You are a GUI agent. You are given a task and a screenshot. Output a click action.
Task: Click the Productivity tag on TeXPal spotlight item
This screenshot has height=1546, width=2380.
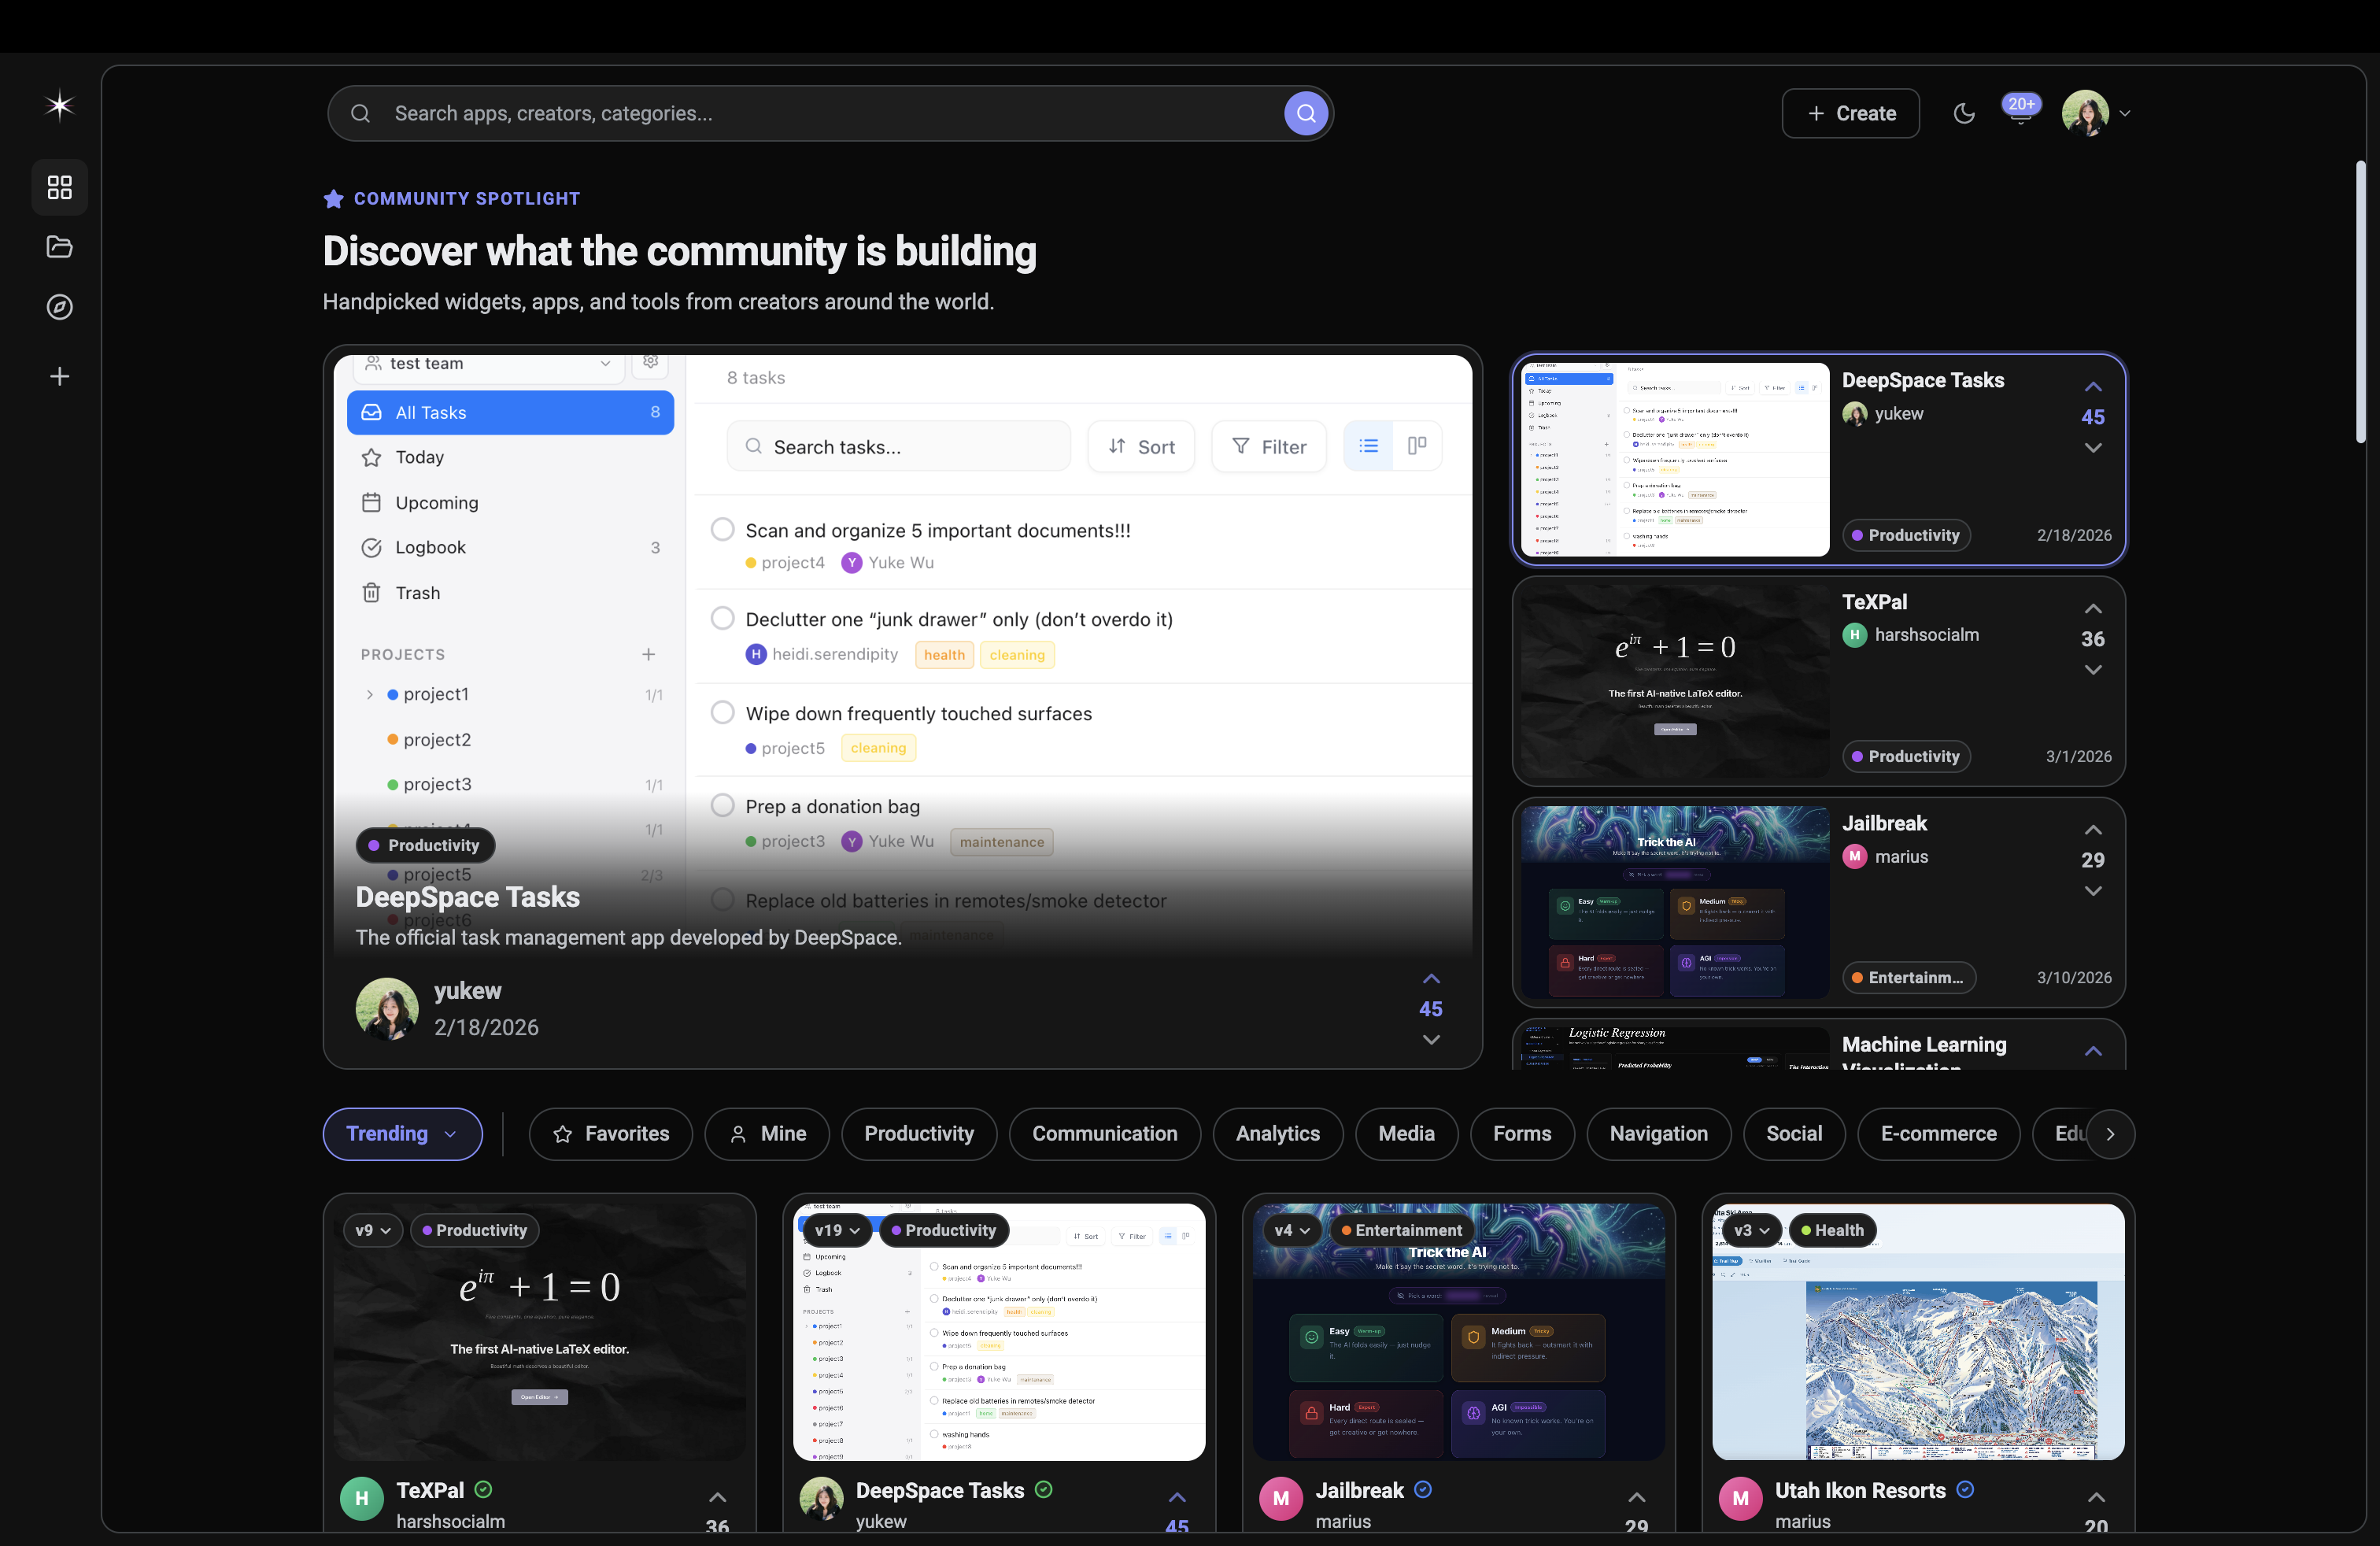click(1906, 757)
